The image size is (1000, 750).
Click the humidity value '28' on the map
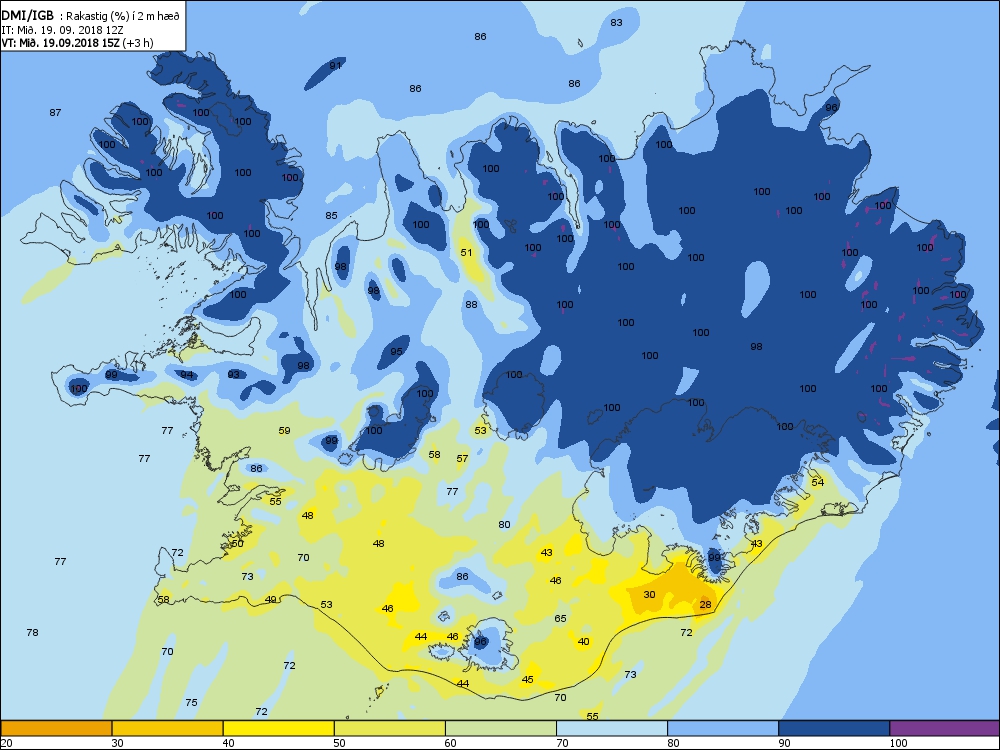coord(705,605)
